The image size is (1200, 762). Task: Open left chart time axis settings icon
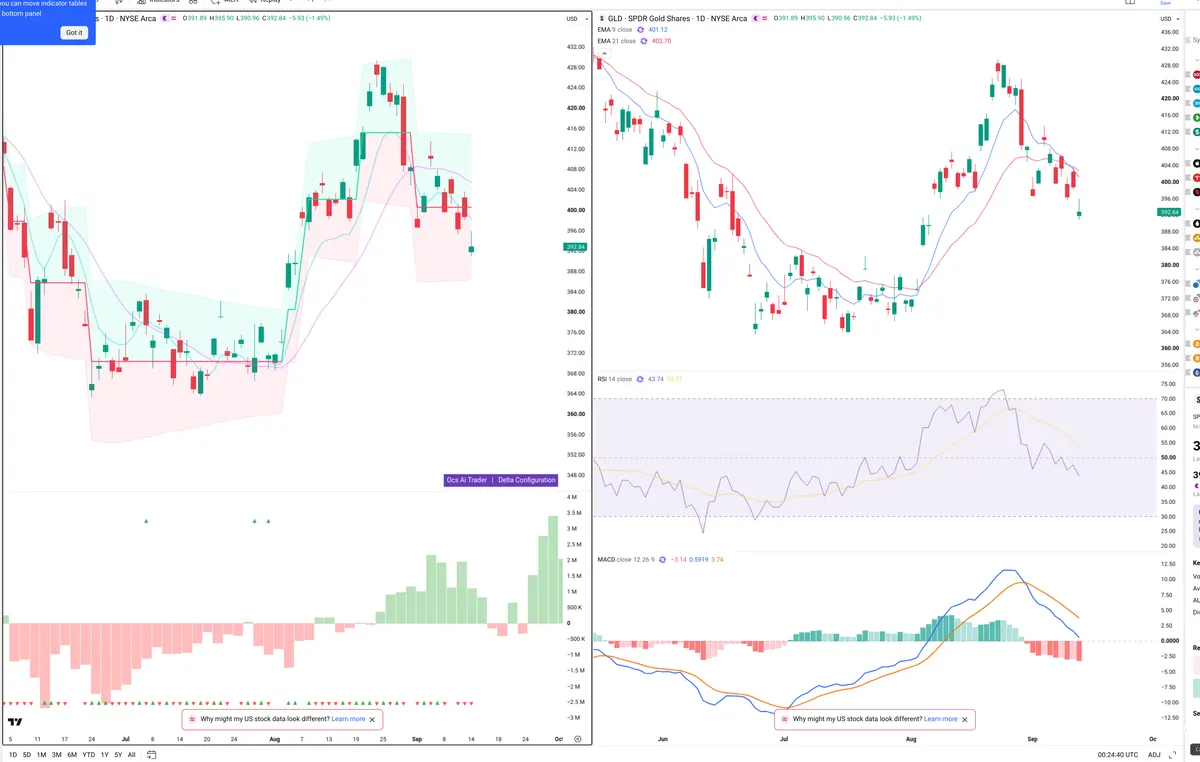(577, 738)
